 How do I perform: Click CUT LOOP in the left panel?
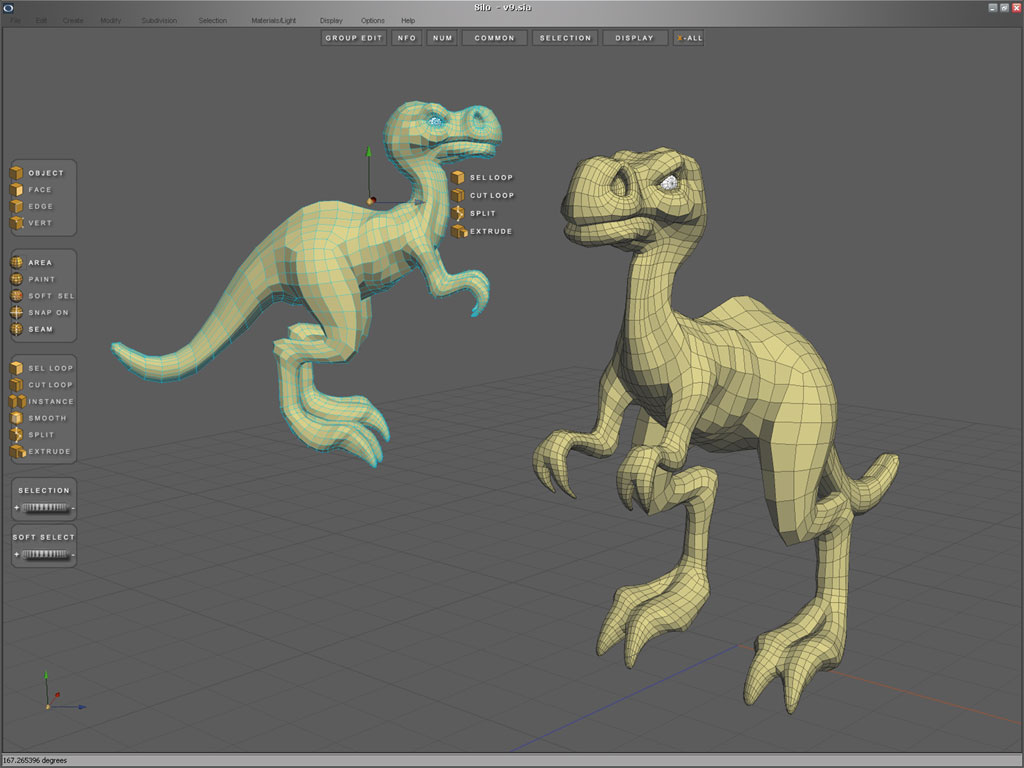(41, 385)
